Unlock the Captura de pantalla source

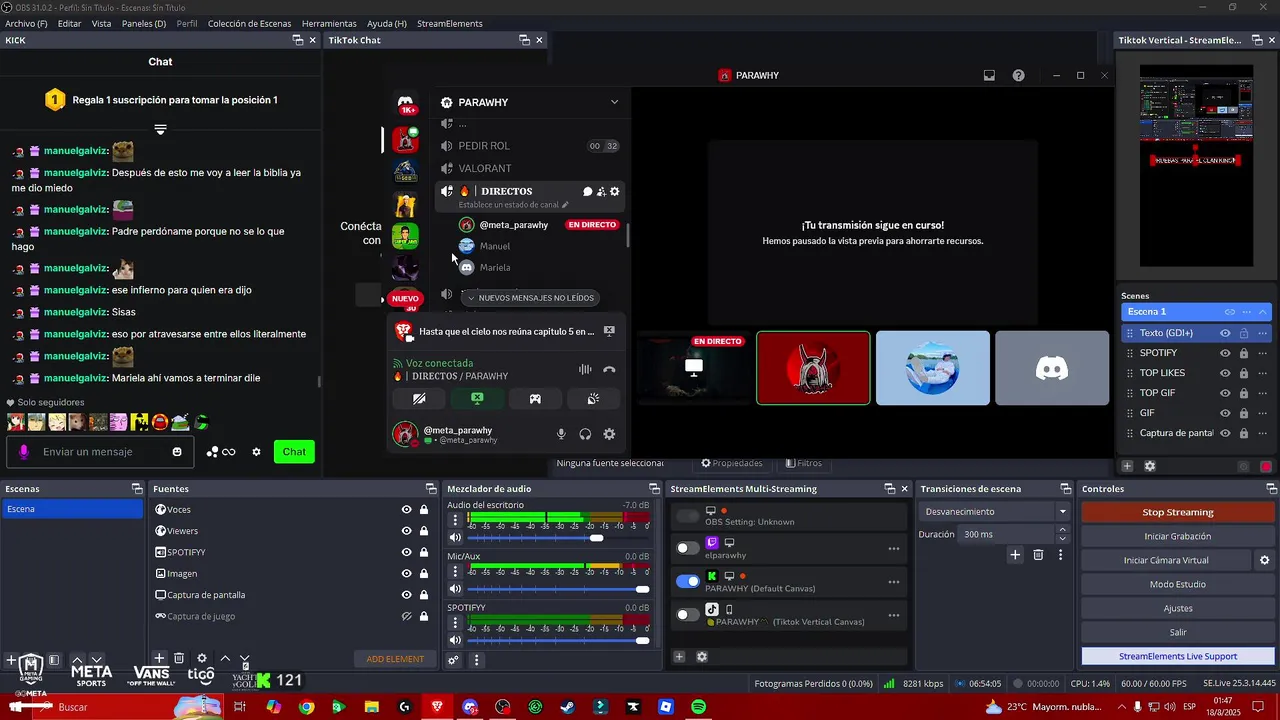(x=424, y=595)
